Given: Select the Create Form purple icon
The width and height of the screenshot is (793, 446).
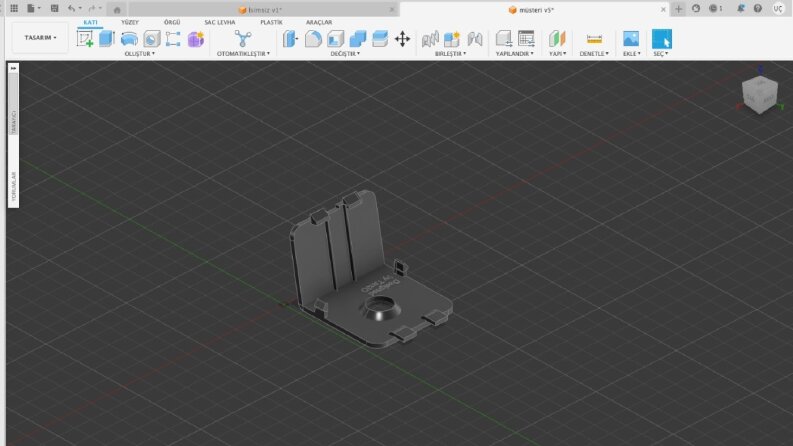Looking at the screenshot, I should tap(195, 39).
